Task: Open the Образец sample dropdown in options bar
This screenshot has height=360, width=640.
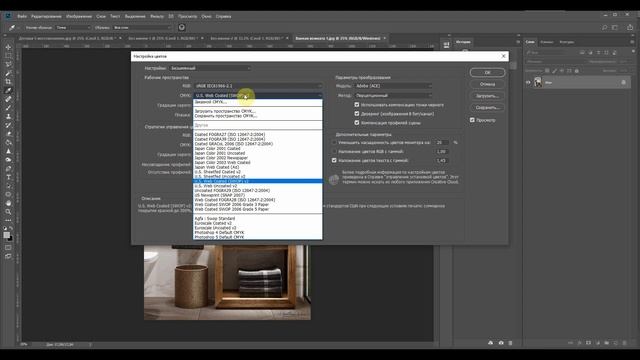Action: click(x=142, y=27)
